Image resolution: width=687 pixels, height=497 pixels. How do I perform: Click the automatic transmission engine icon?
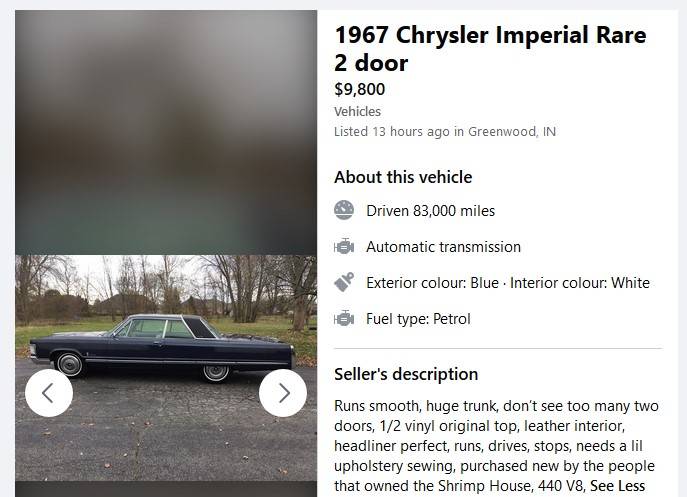(x=344, y=246)
